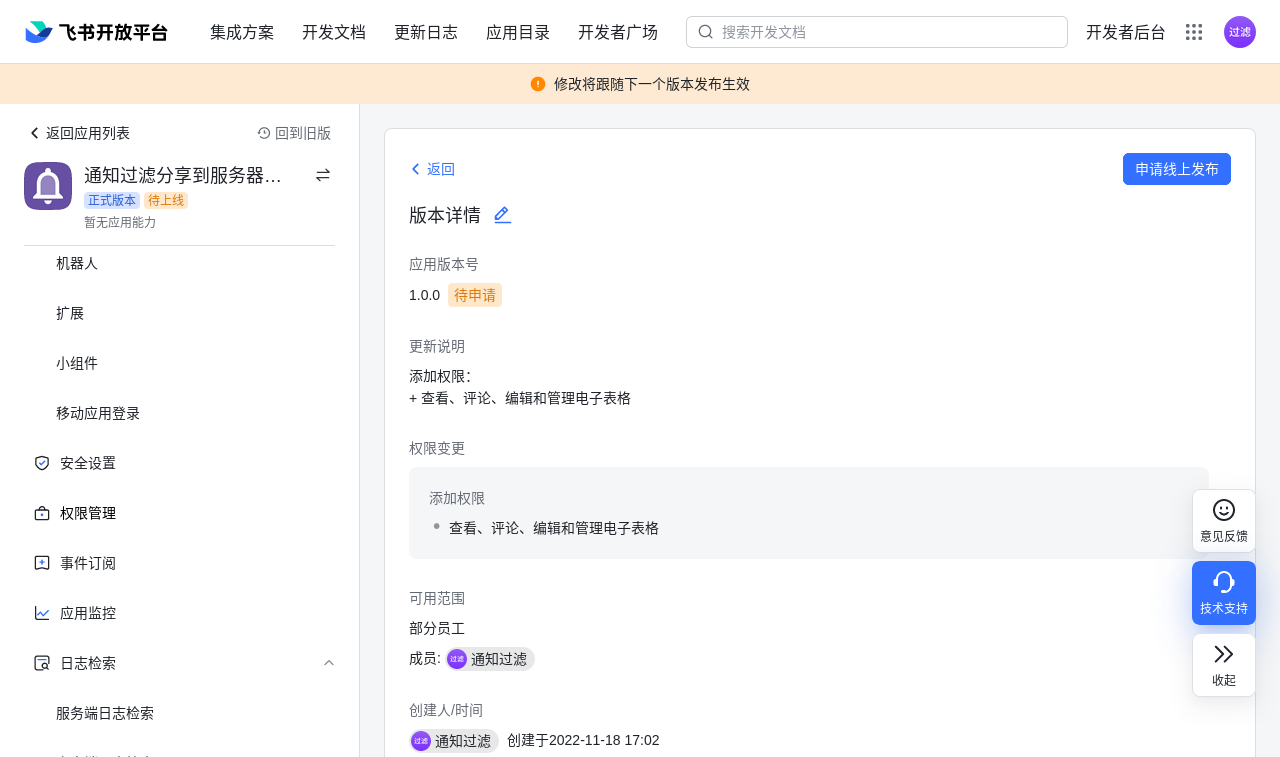Open 集成方案 in top navigation
This screenshot has height=757, width=1280.
coord(242,32)
